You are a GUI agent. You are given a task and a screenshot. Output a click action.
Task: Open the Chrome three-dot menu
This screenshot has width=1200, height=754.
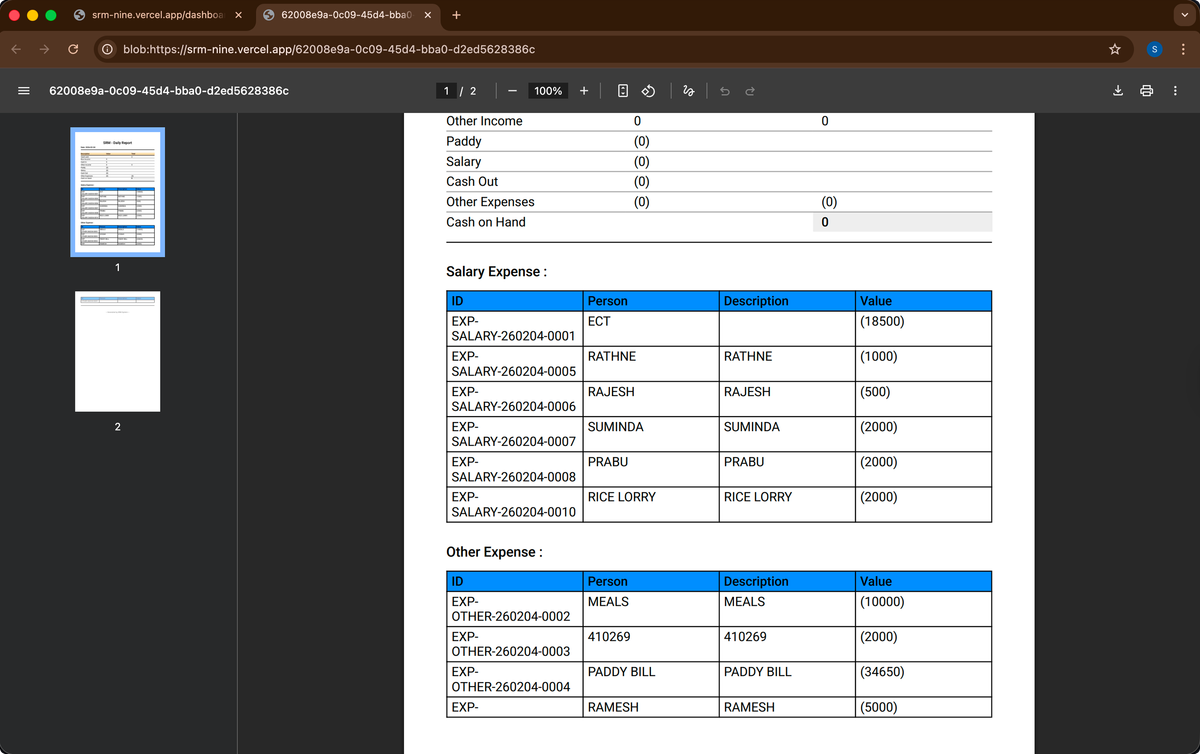pos(1182,49)
